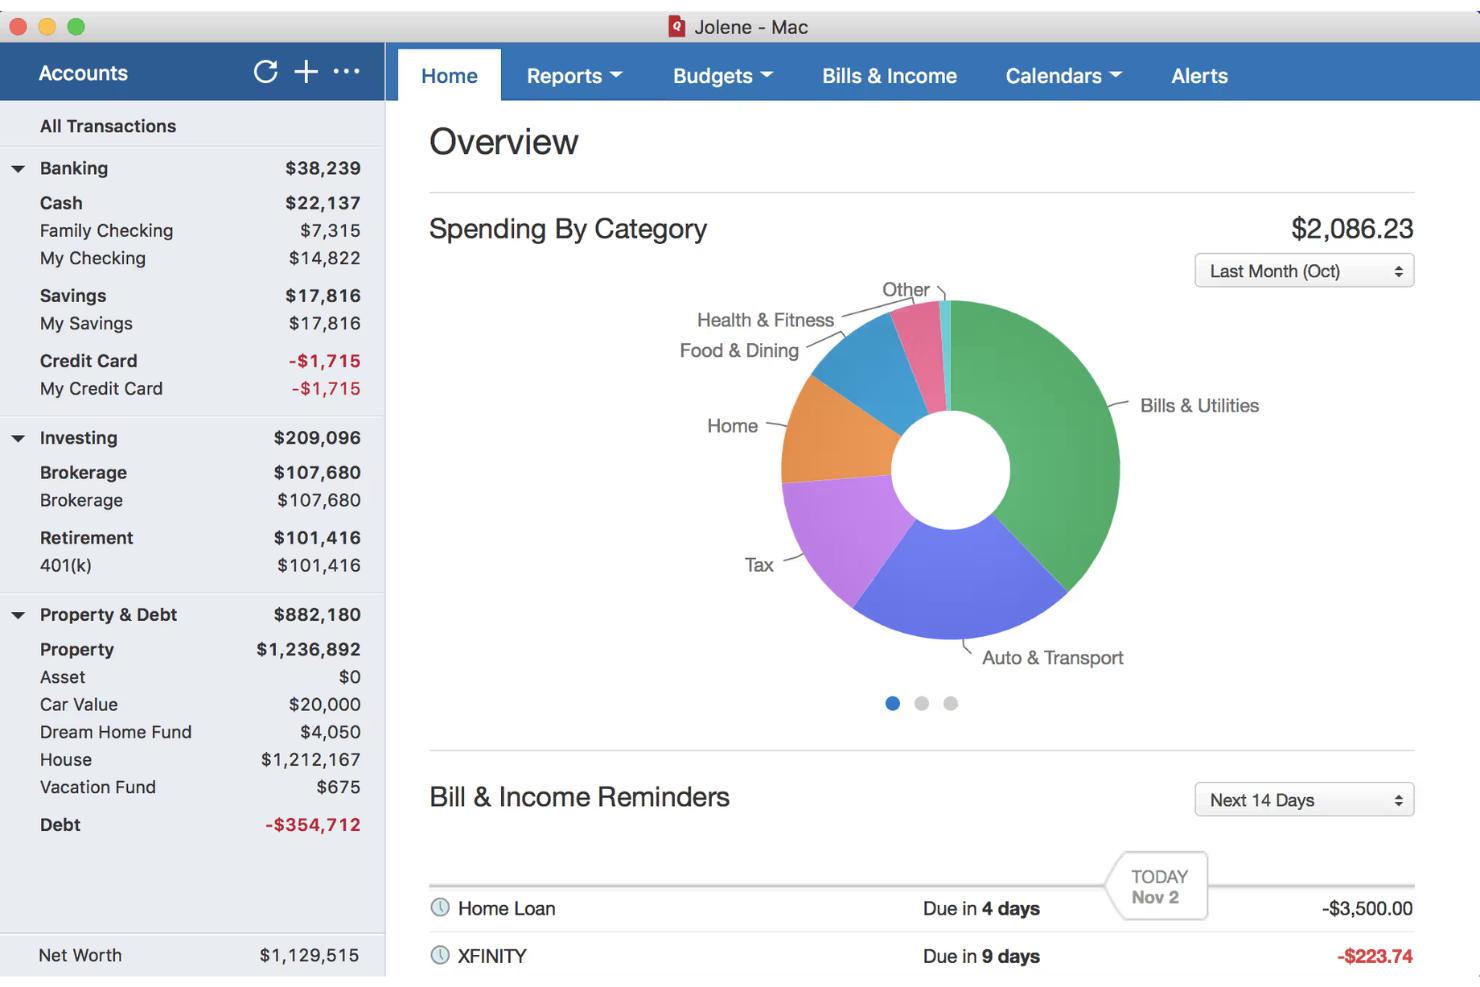Open the Last Month (Oct) dropdown

(x=1303, y=270)
